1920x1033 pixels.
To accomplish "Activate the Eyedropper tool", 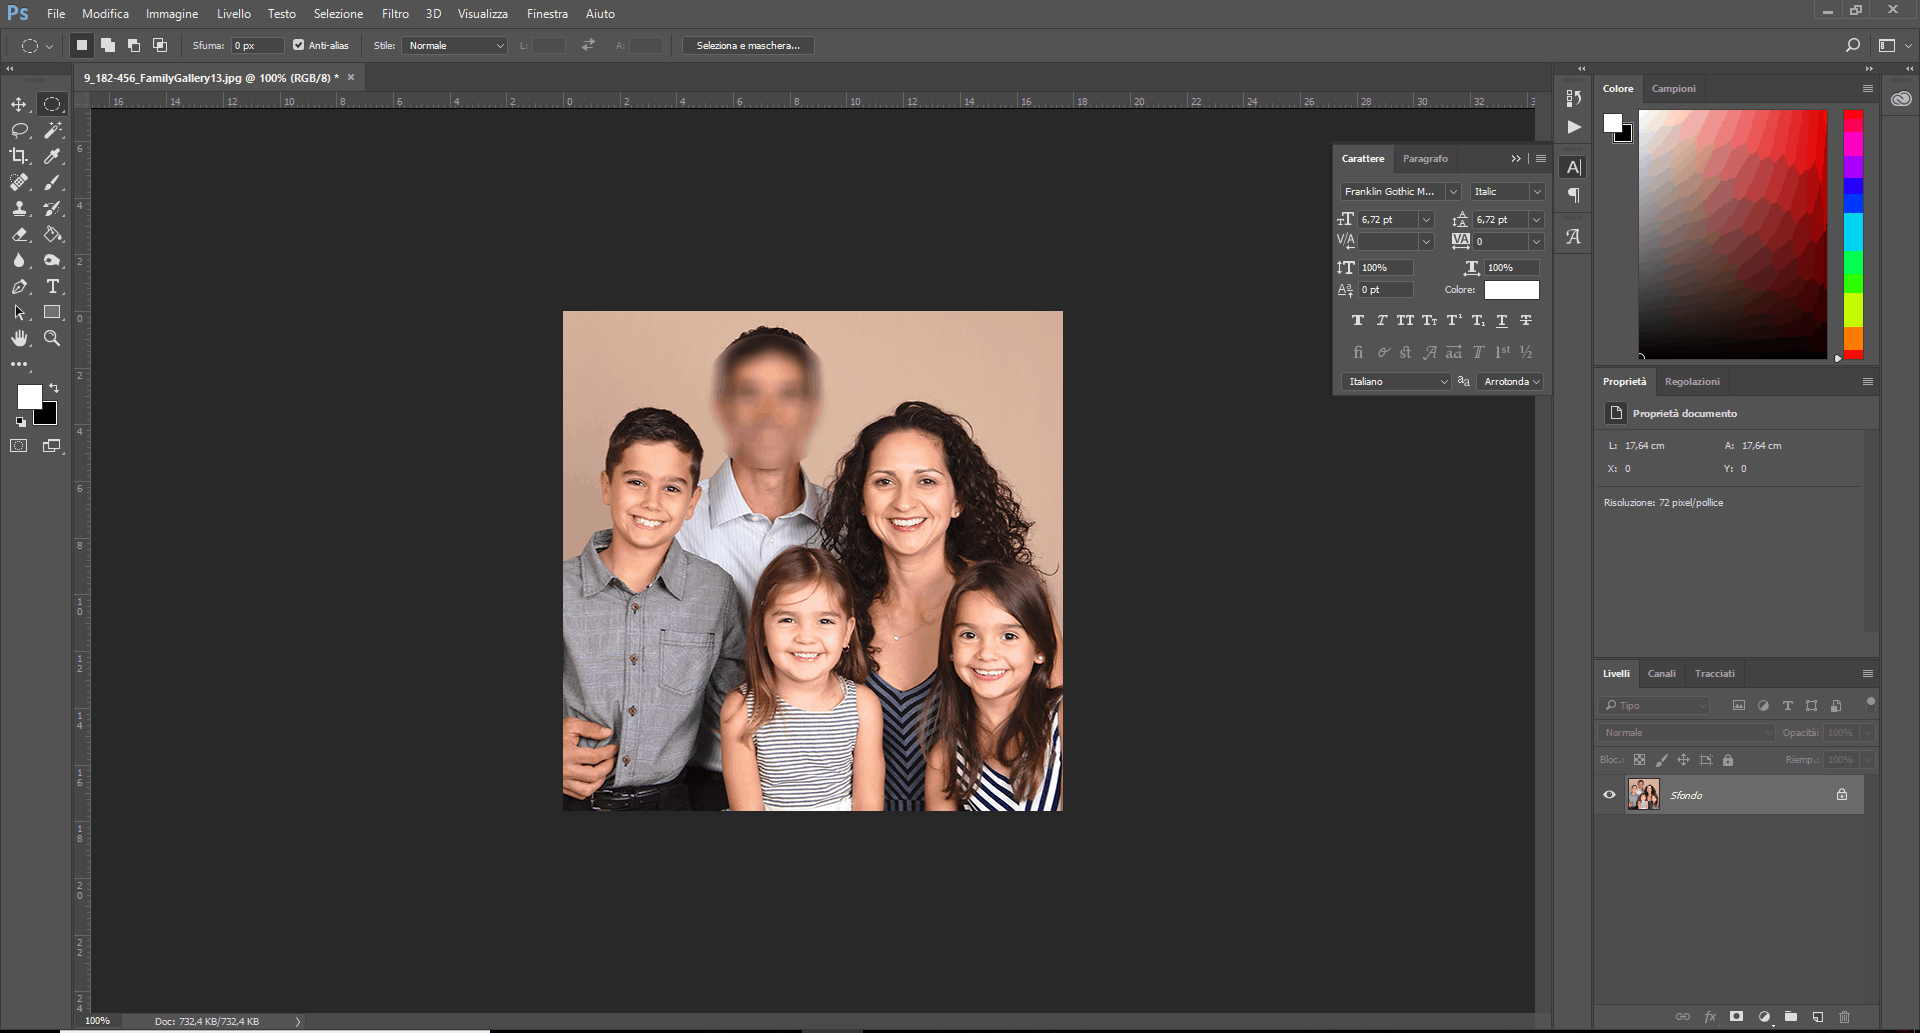I will click(x=52, y=156).
